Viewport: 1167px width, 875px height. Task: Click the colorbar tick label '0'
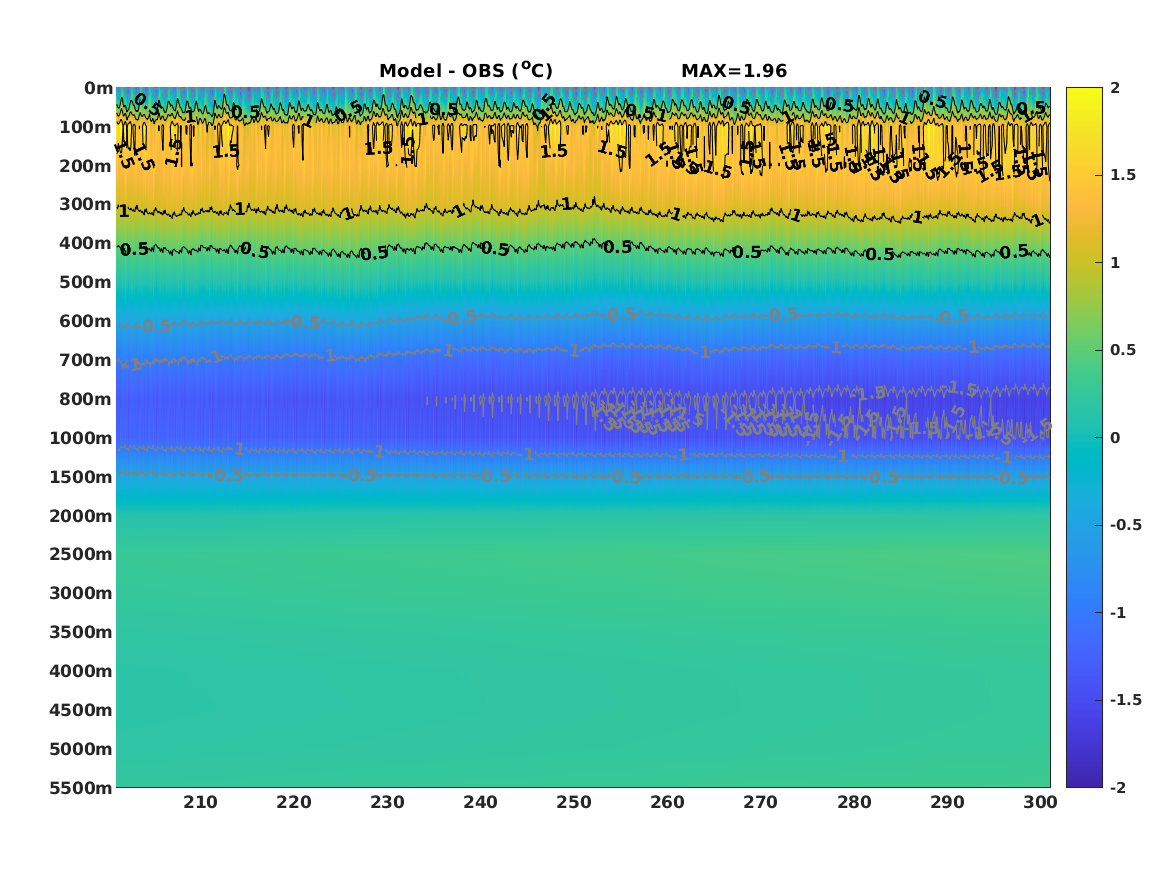1115,438
